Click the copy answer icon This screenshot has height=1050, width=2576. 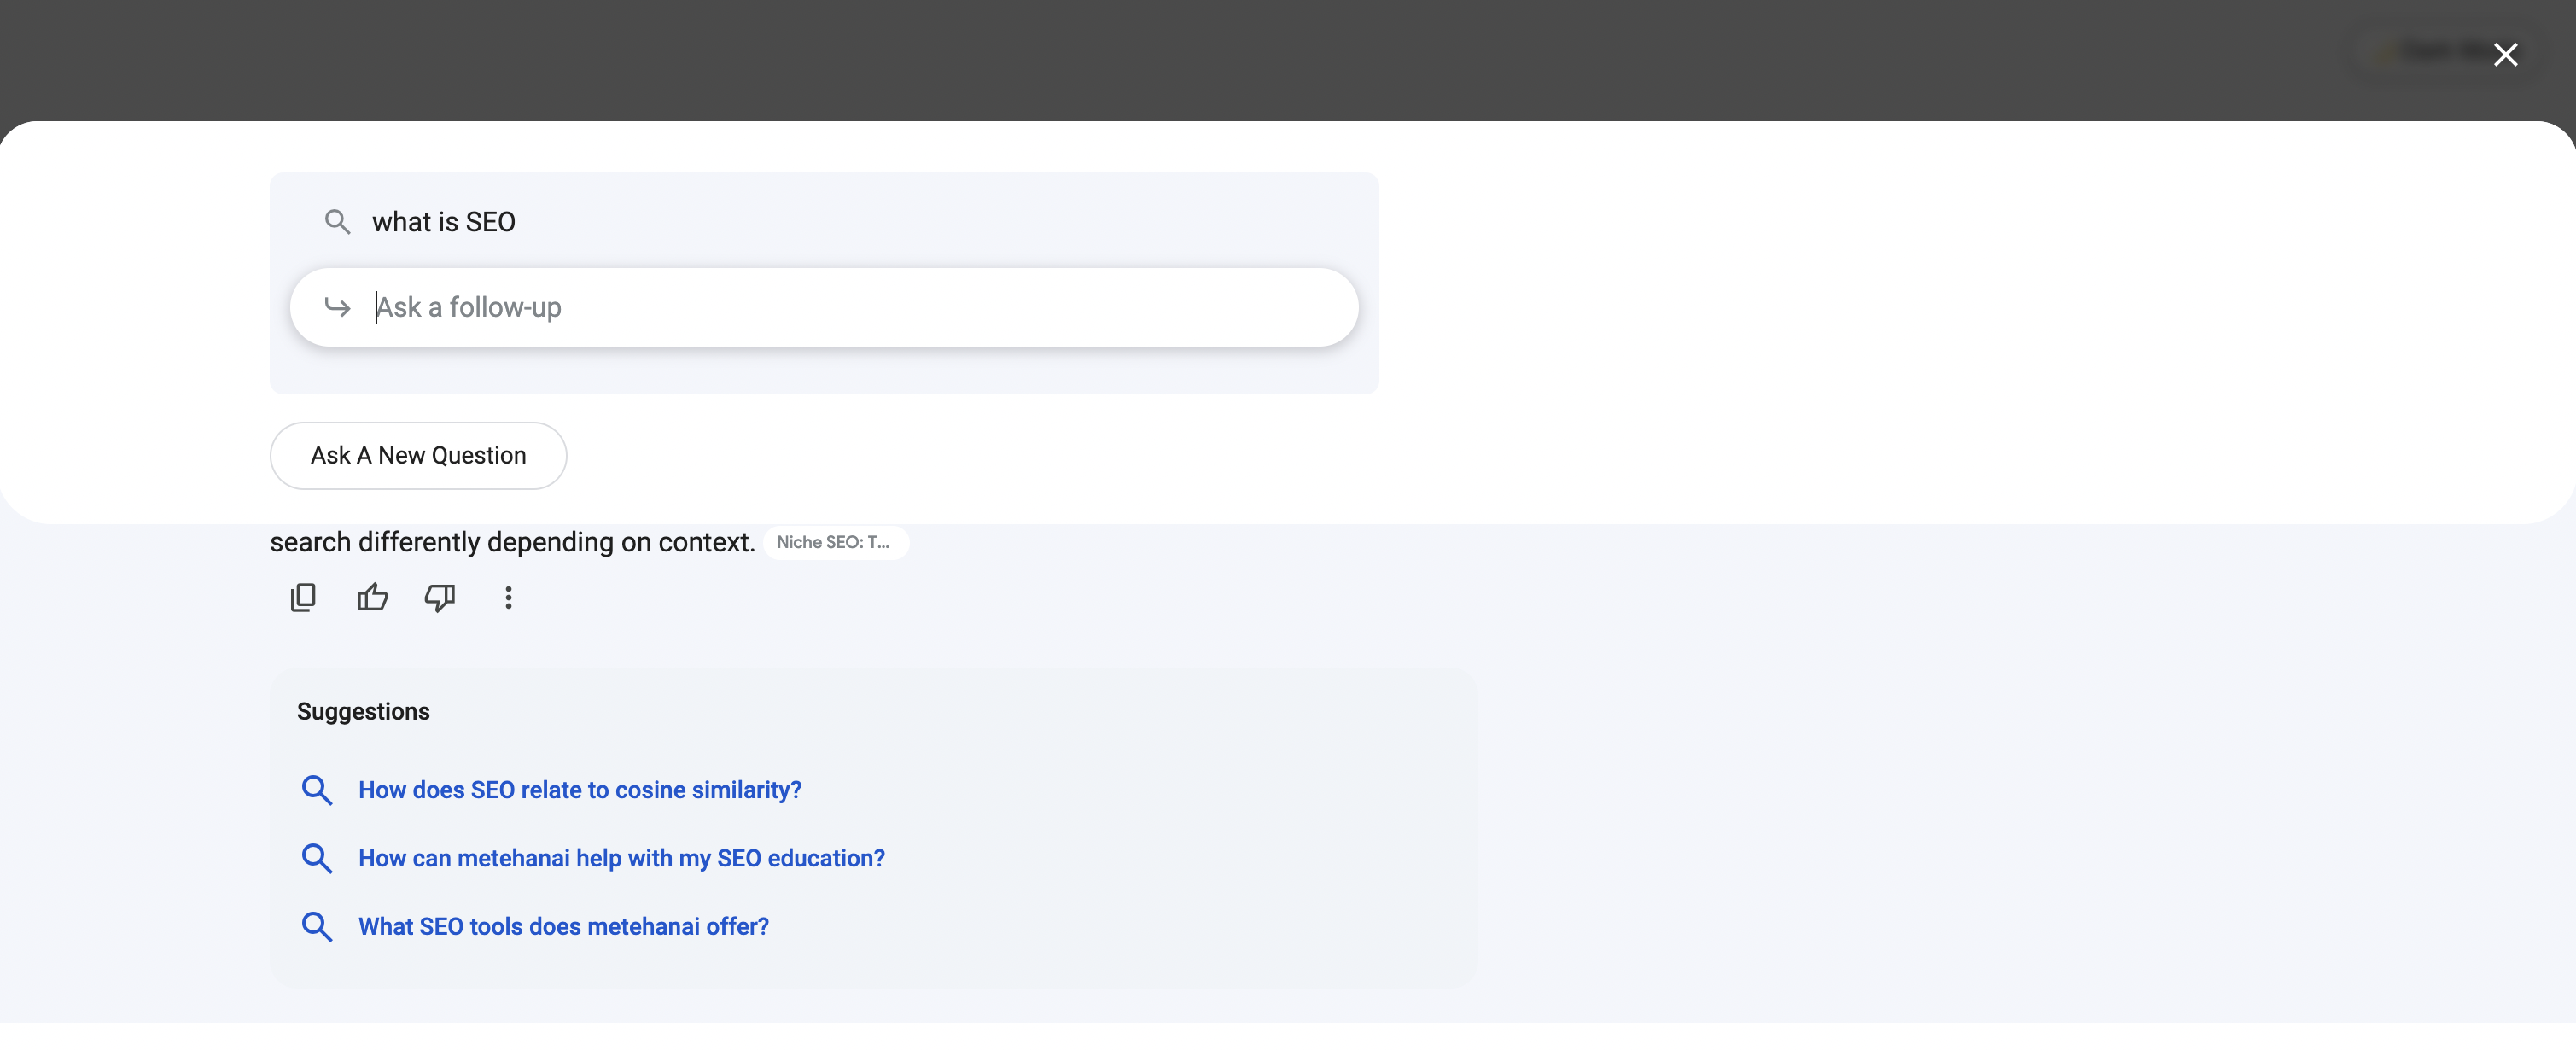(303, 597)
